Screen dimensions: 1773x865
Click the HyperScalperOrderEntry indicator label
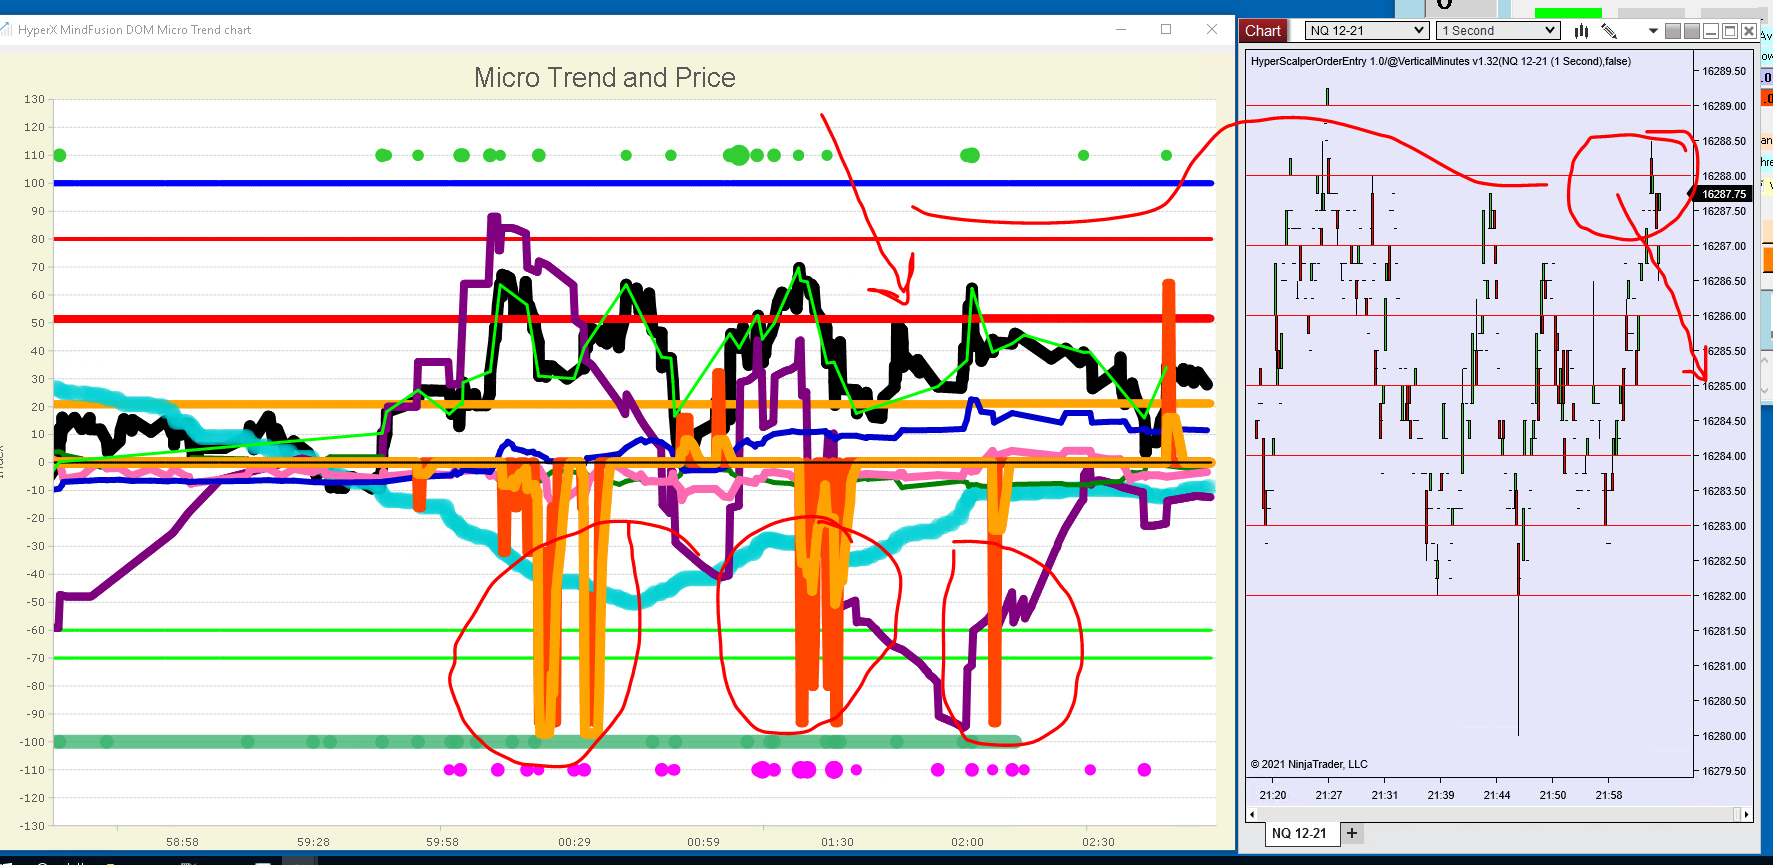1441,61
